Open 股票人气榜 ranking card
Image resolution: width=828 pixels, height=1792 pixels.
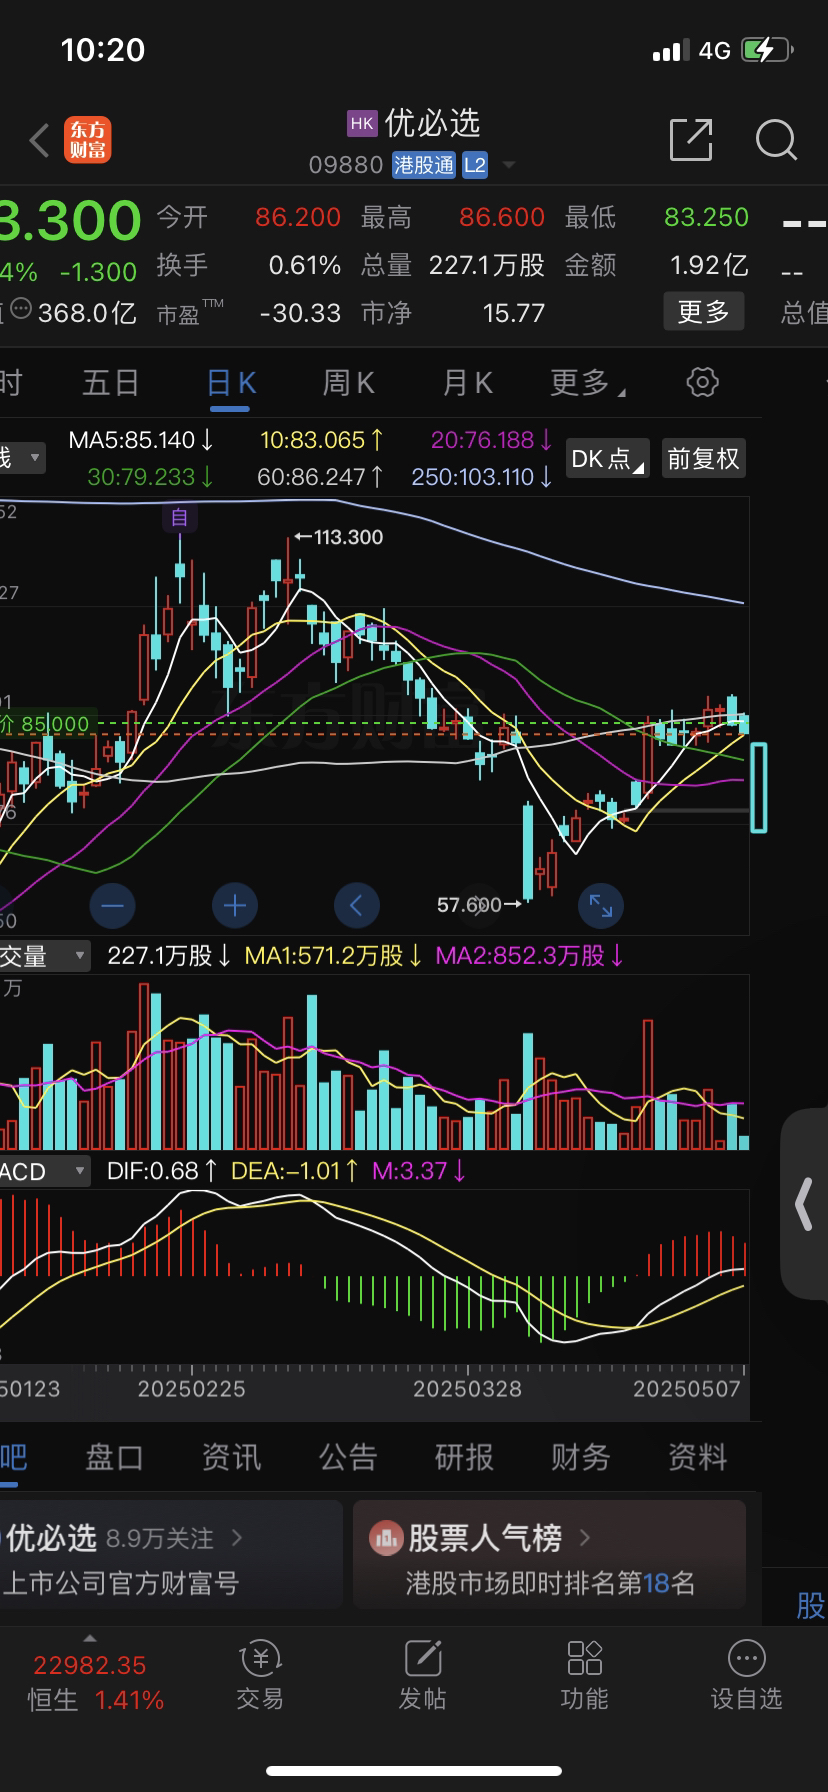[550, 1554]
